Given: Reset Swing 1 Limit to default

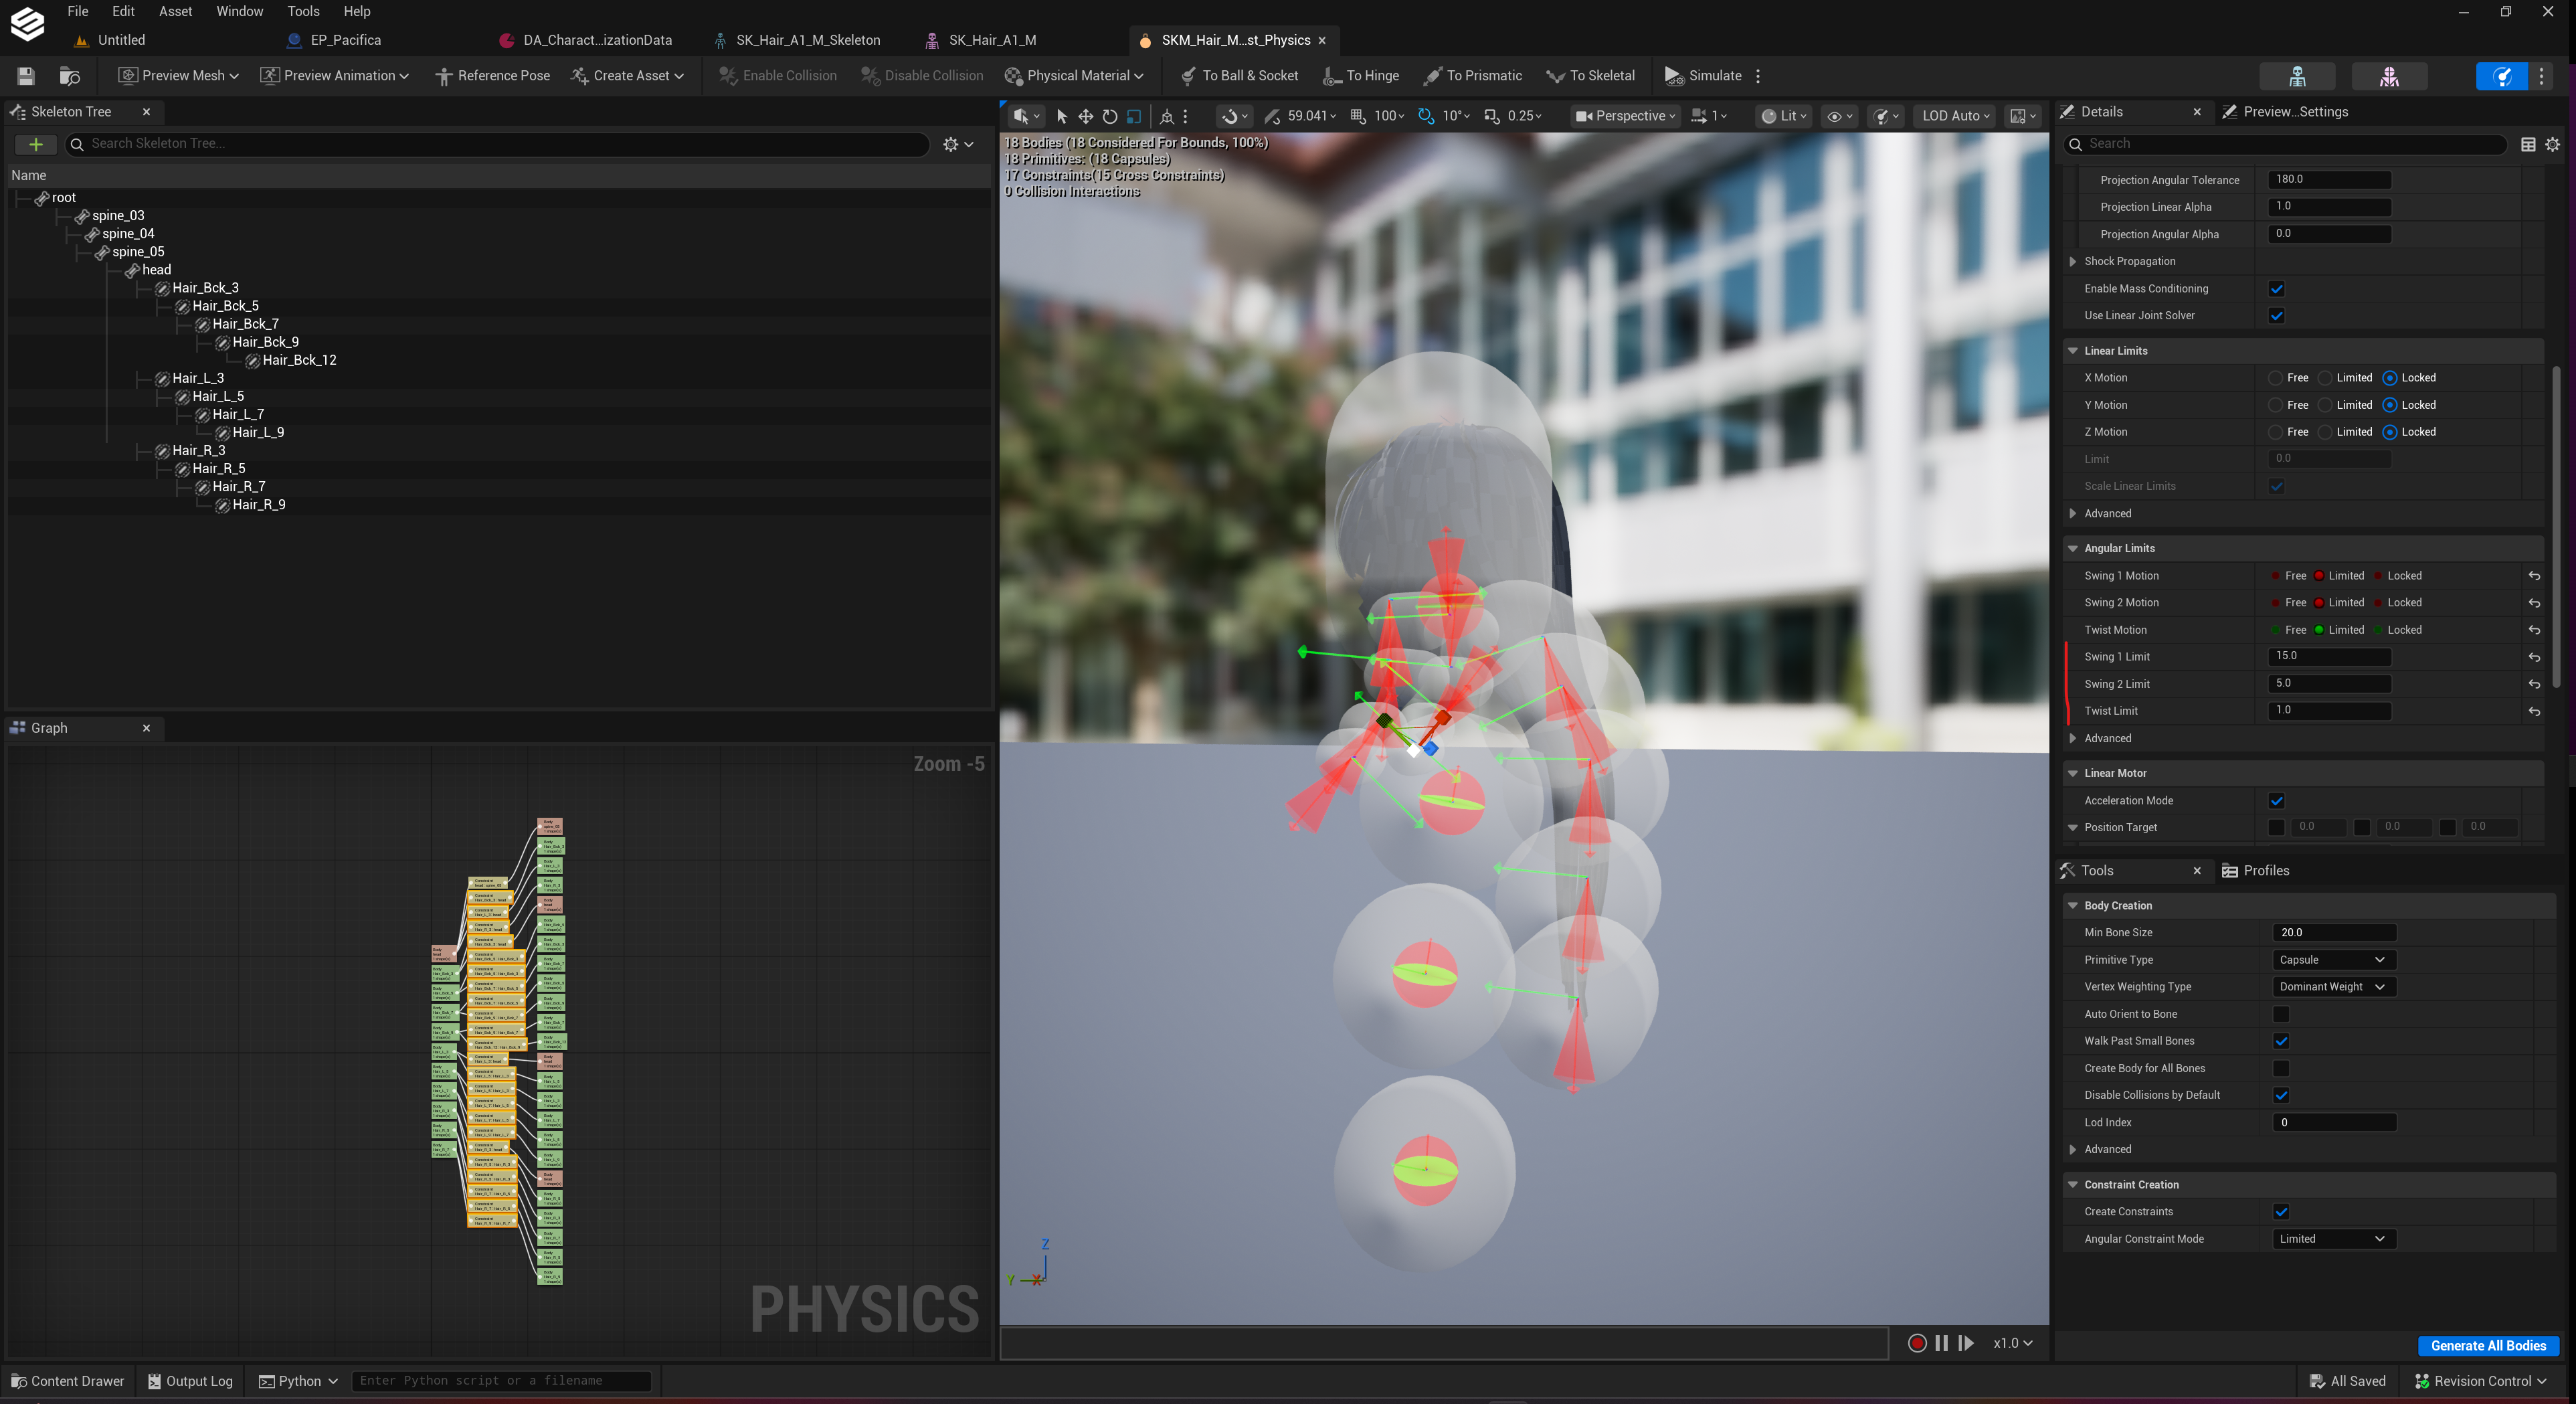Looking at the screenshot, I should [x=2534, y=657].
